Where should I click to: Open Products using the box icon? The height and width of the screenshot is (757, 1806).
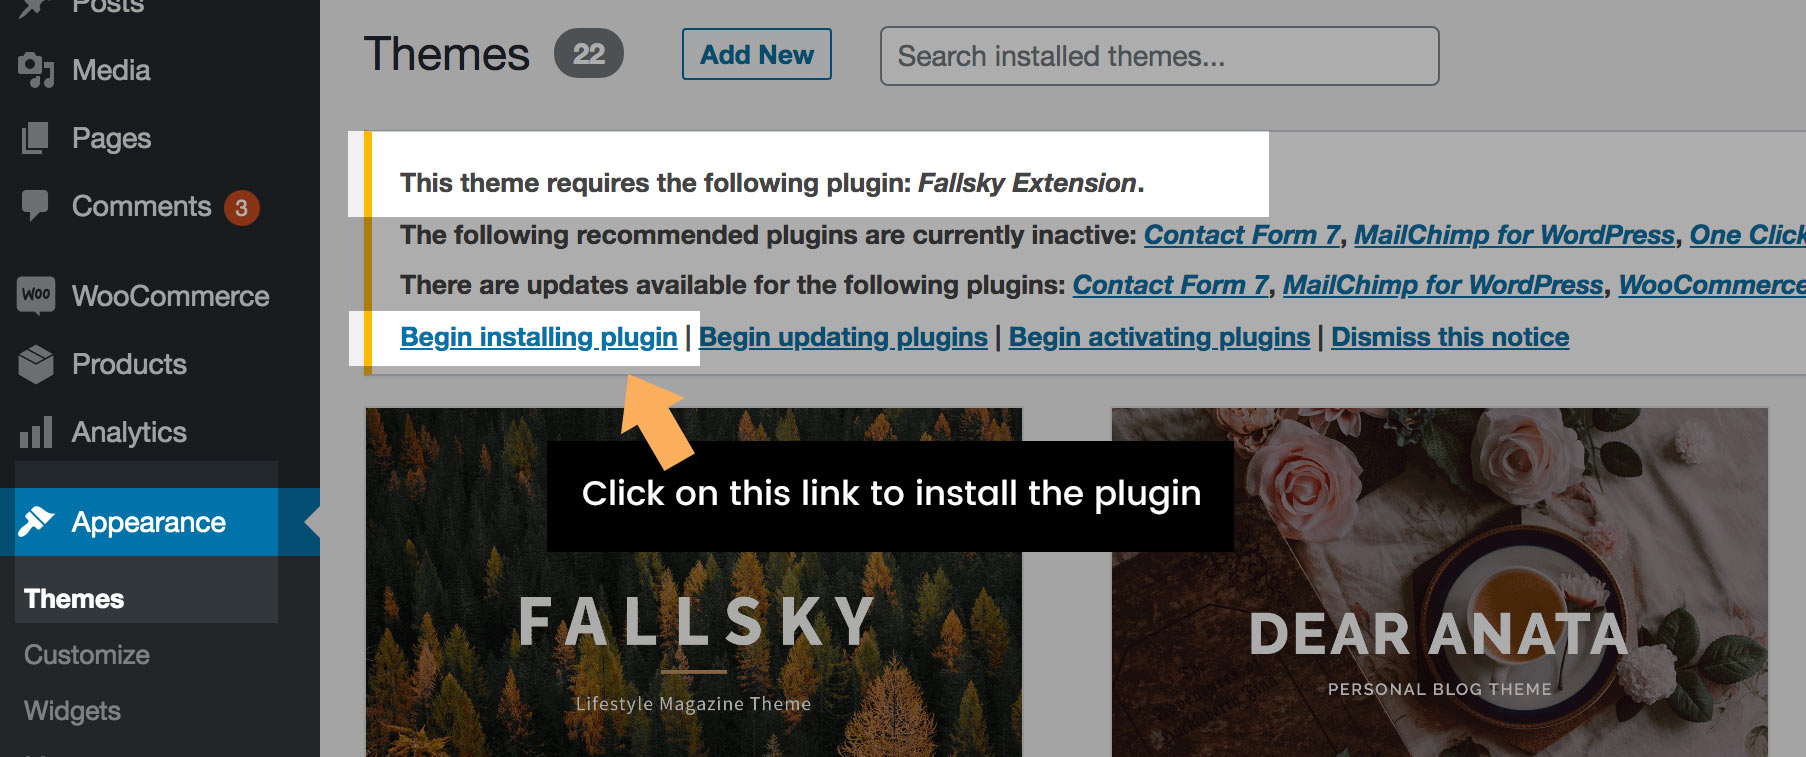point(37,364)
